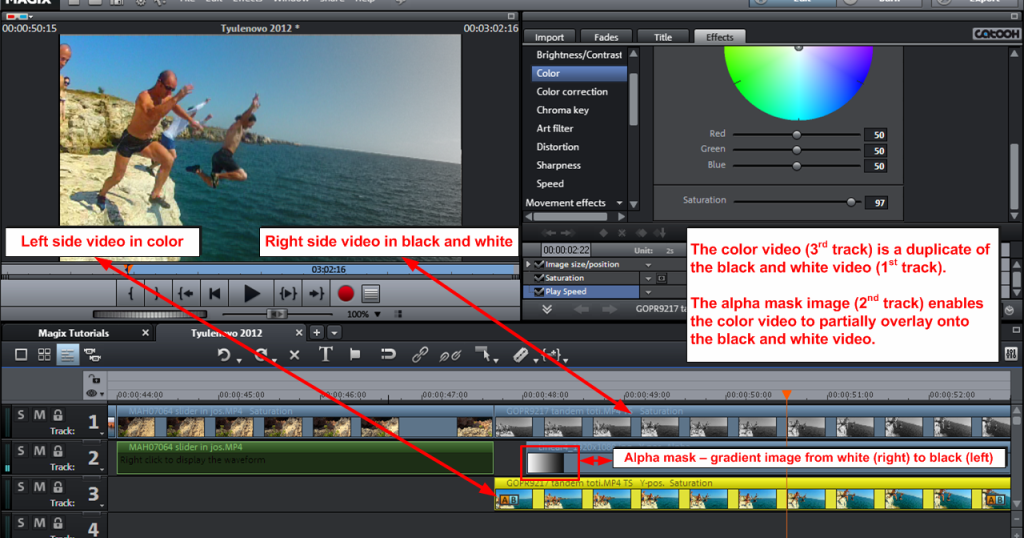Viewport: 1024px width, 538px height.
Task: Start playback with the Play button
Action: [x=251, y=294]
